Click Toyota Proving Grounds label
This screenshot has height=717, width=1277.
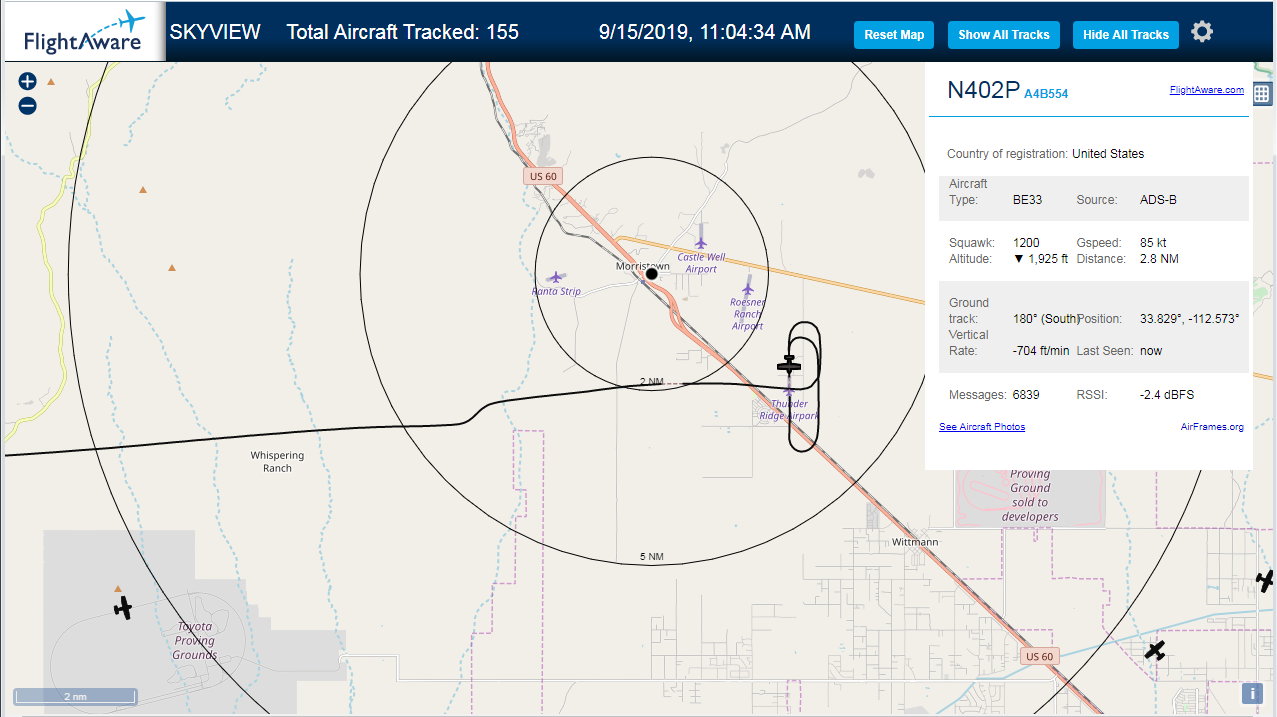coord(194,641)
